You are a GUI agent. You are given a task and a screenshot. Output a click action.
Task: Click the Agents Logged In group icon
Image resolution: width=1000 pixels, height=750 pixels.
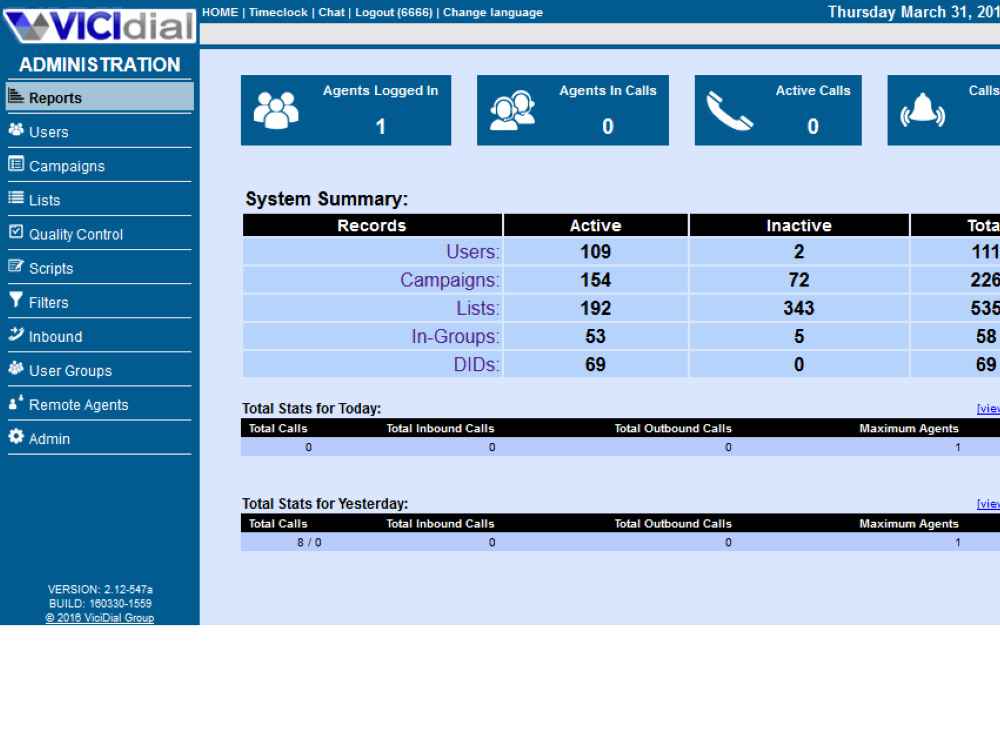pos(276,110)
